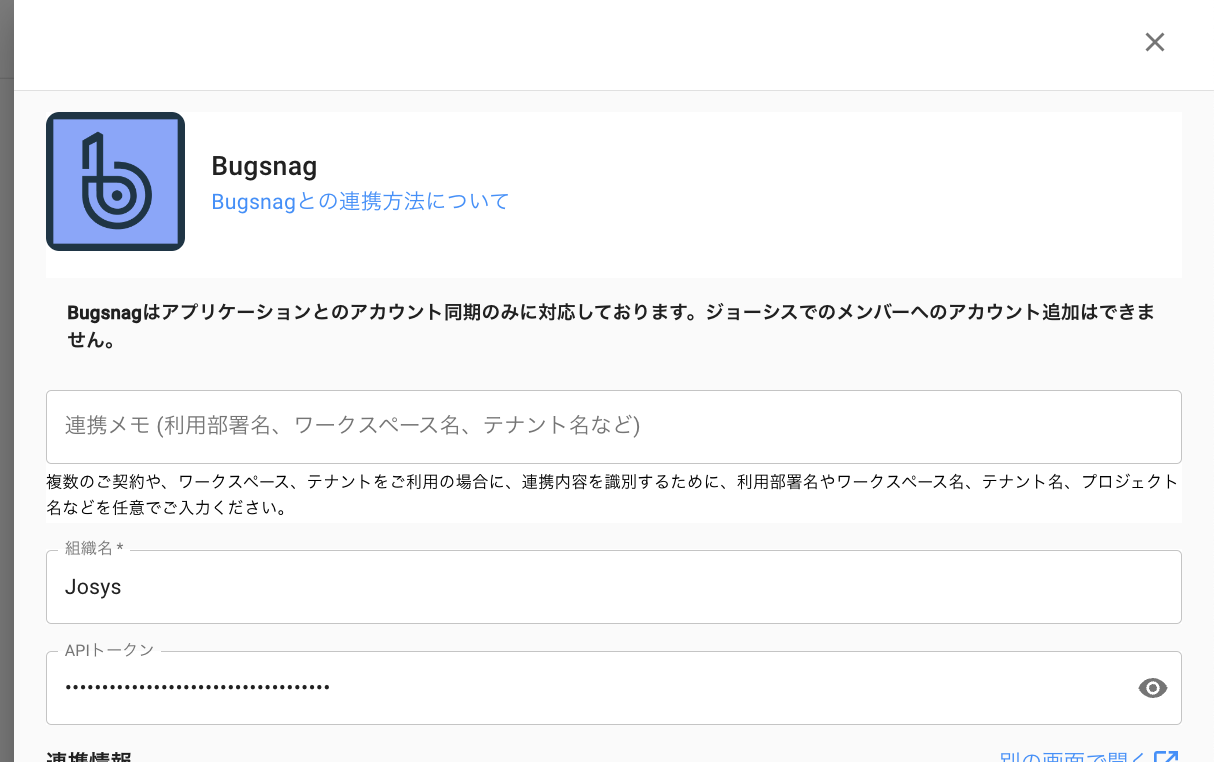Click into the 連携メモ input field
Viewport: 1214px width, 762px height.
click(613, 426)
